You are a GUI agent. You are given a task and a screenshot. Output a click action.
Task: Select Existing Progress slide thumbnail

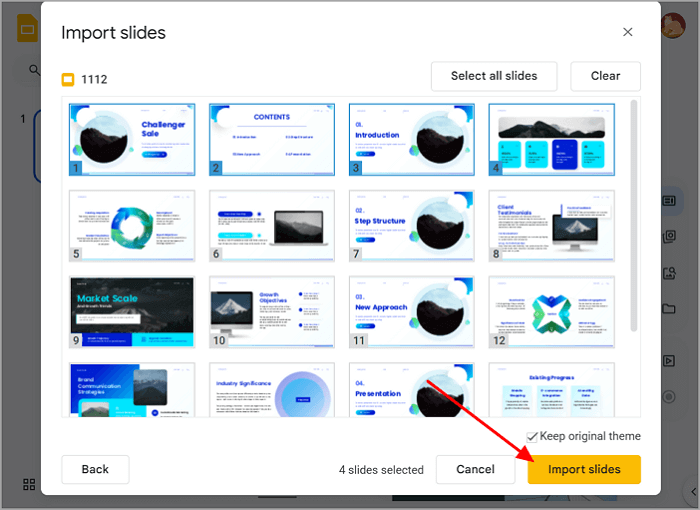552,390
